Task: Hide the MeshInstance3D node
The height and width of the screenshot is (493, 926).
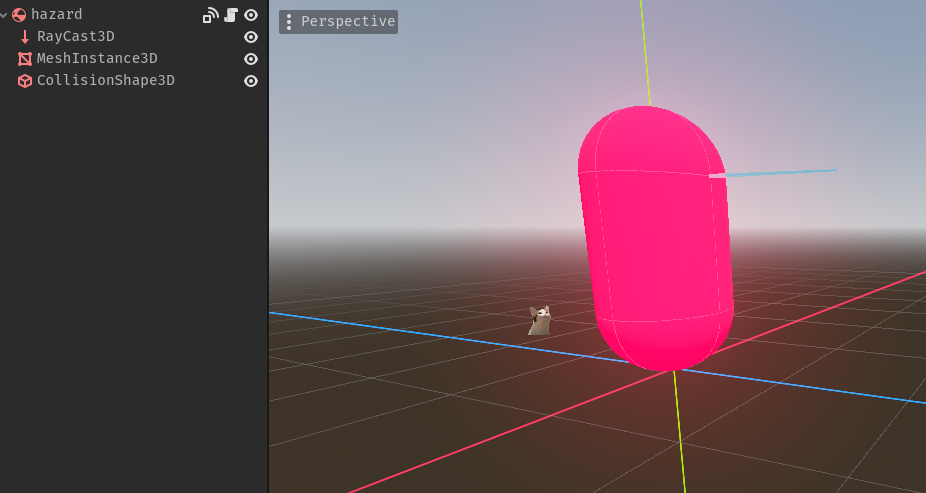Action: (x=251, y=59)
